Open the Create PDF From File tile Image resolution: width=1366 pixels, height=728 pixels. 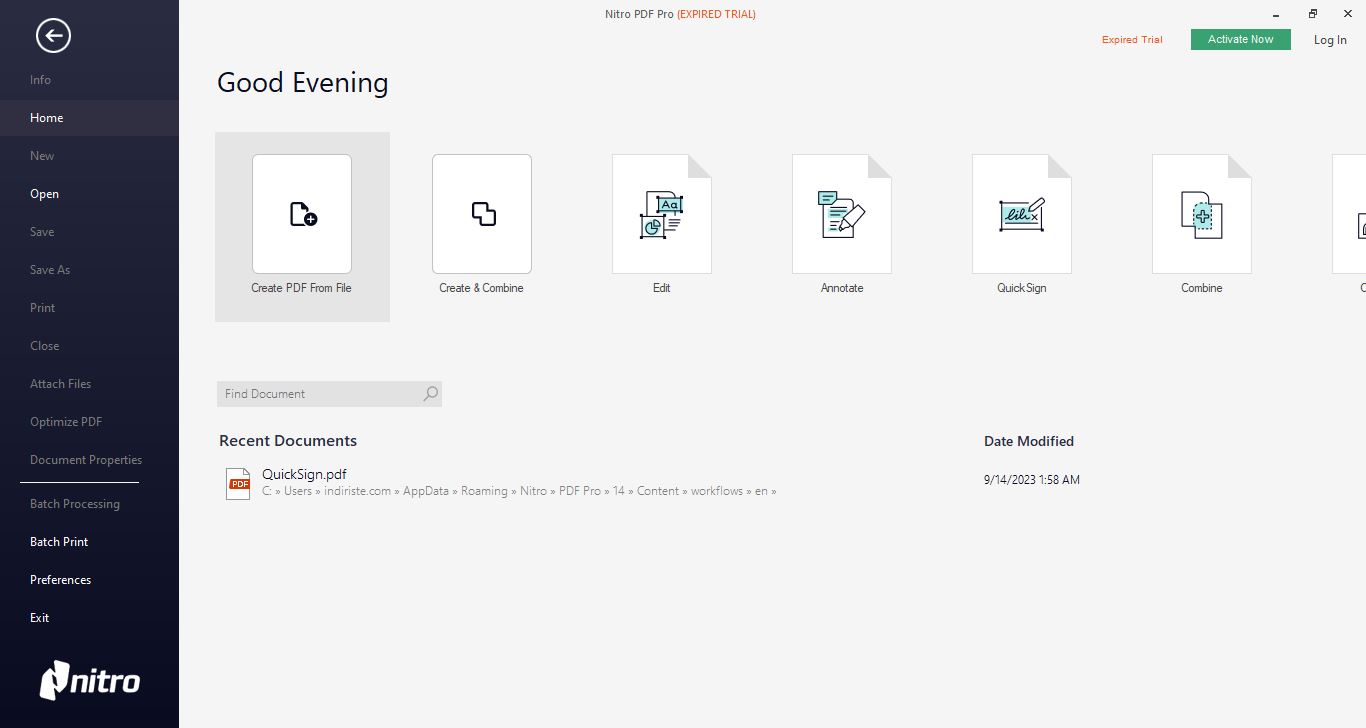click(x=302, y=227)
